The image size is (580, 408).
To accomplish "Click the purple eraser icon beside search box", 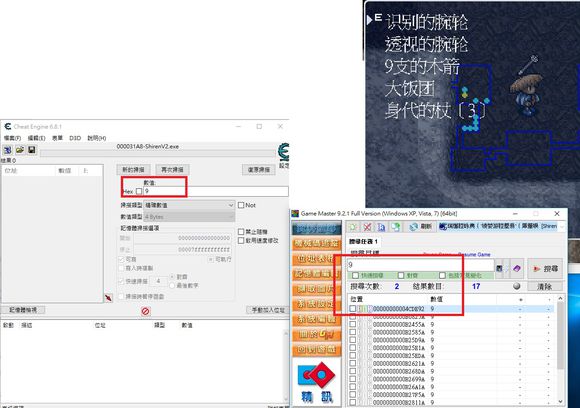I will click(516, 268).
